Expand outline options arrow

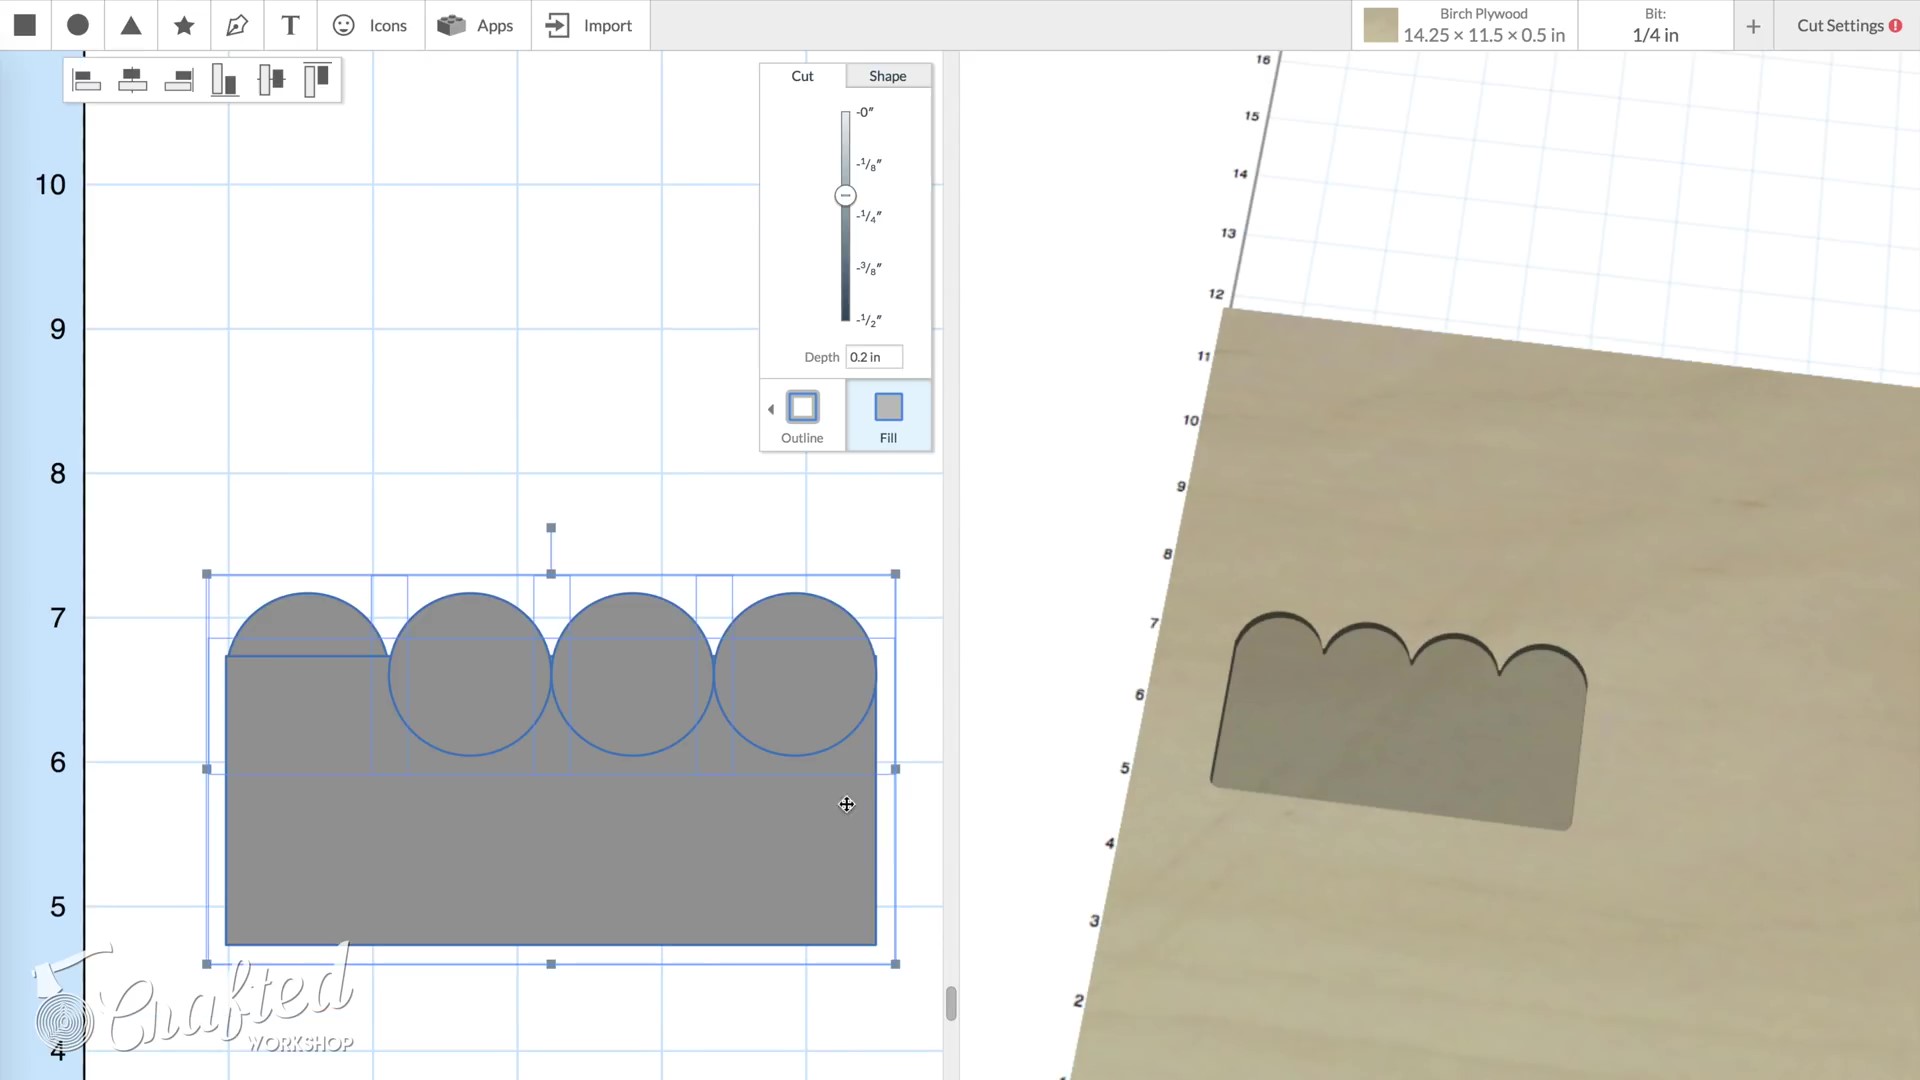pyautogui.click(x=770, y=409)
